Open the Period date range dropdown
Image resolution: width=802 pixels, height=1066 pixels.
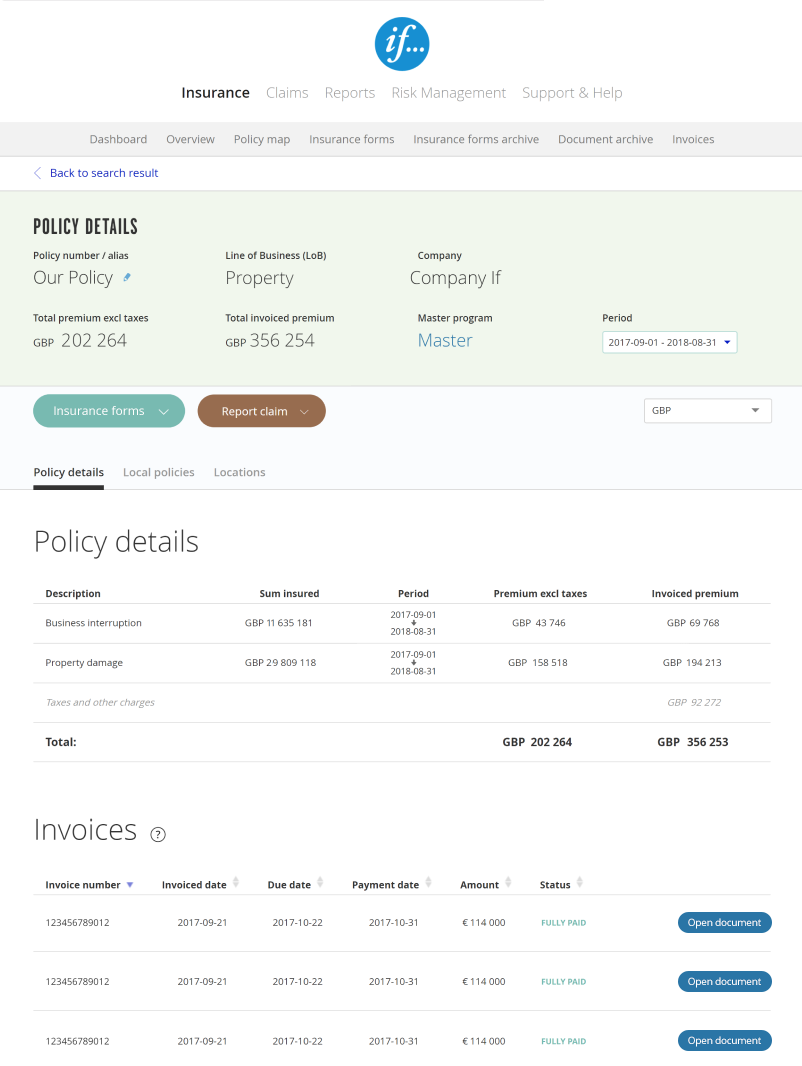(669, 342)
